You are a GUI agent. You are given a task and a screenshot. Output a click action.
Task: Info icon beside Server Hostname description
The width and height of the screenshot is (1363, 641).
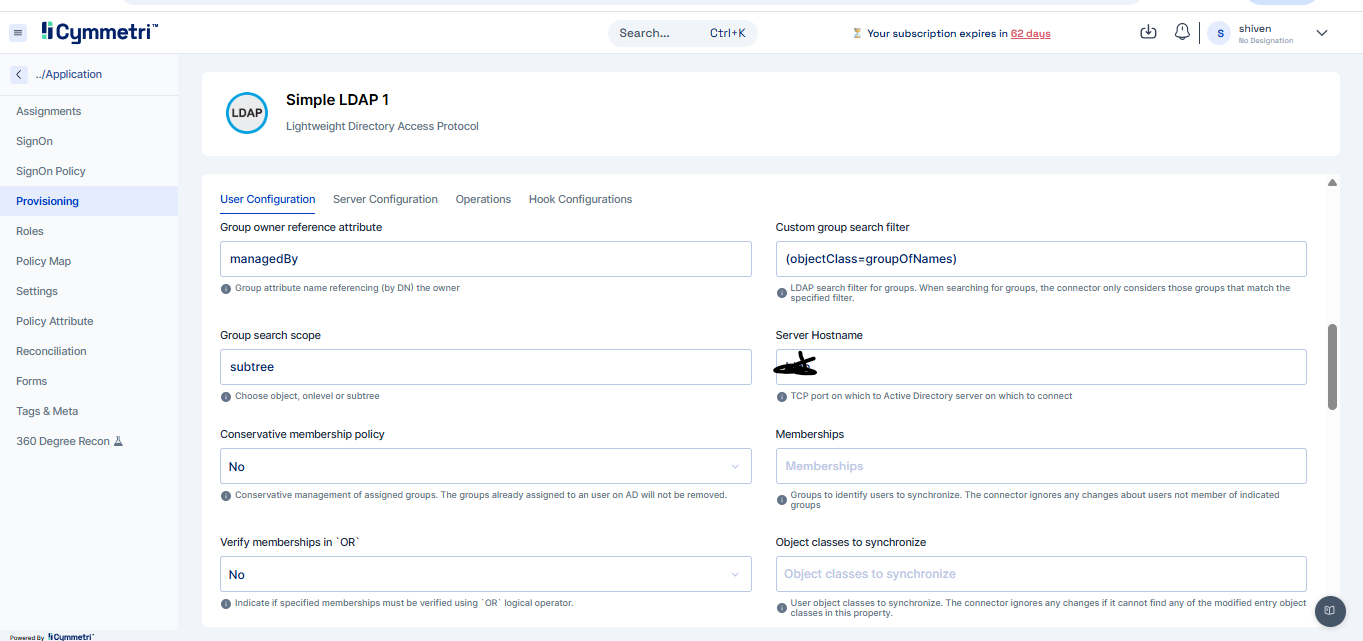pyautogui.click(x=781, y=396)
